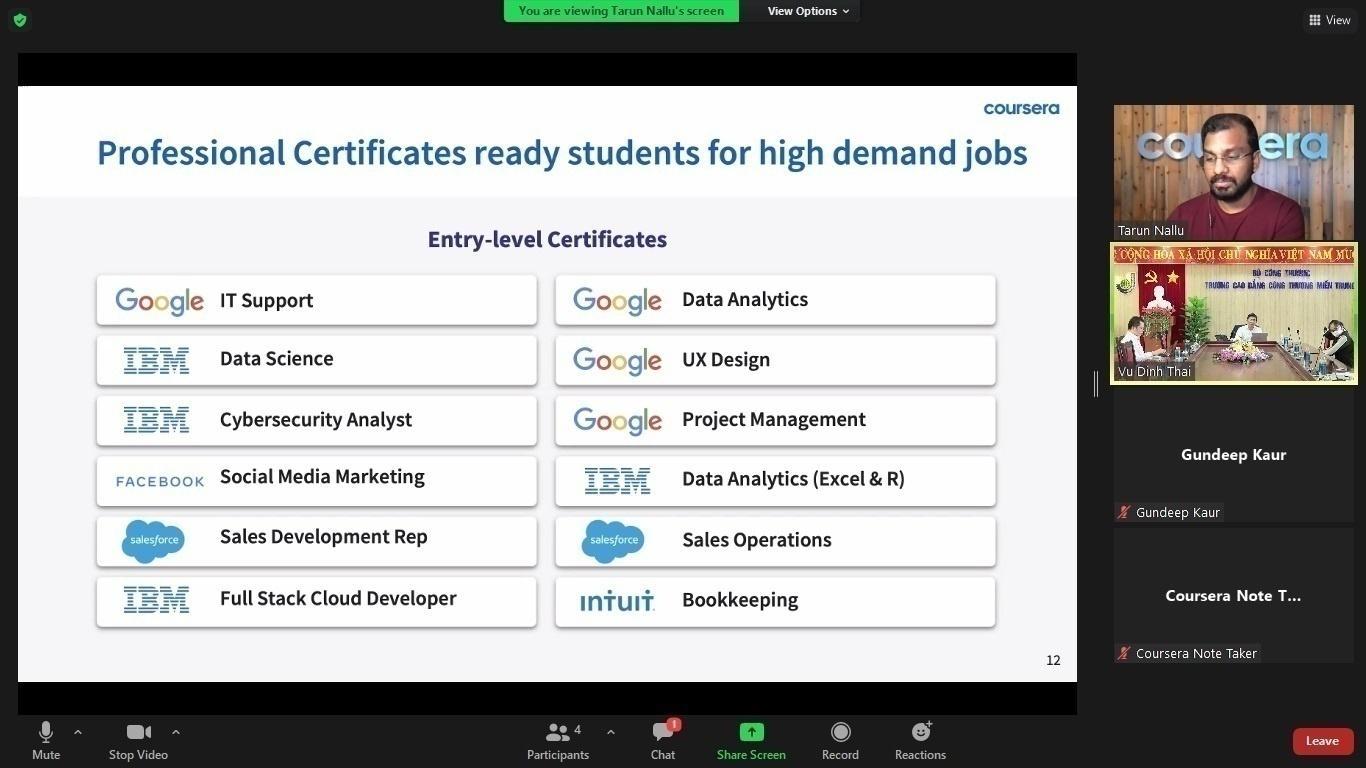The width and height of the screenshot is (1366, 768).
Task: Select Vu Dinh Thai's video thumbnail
Action: point(1233,313)
